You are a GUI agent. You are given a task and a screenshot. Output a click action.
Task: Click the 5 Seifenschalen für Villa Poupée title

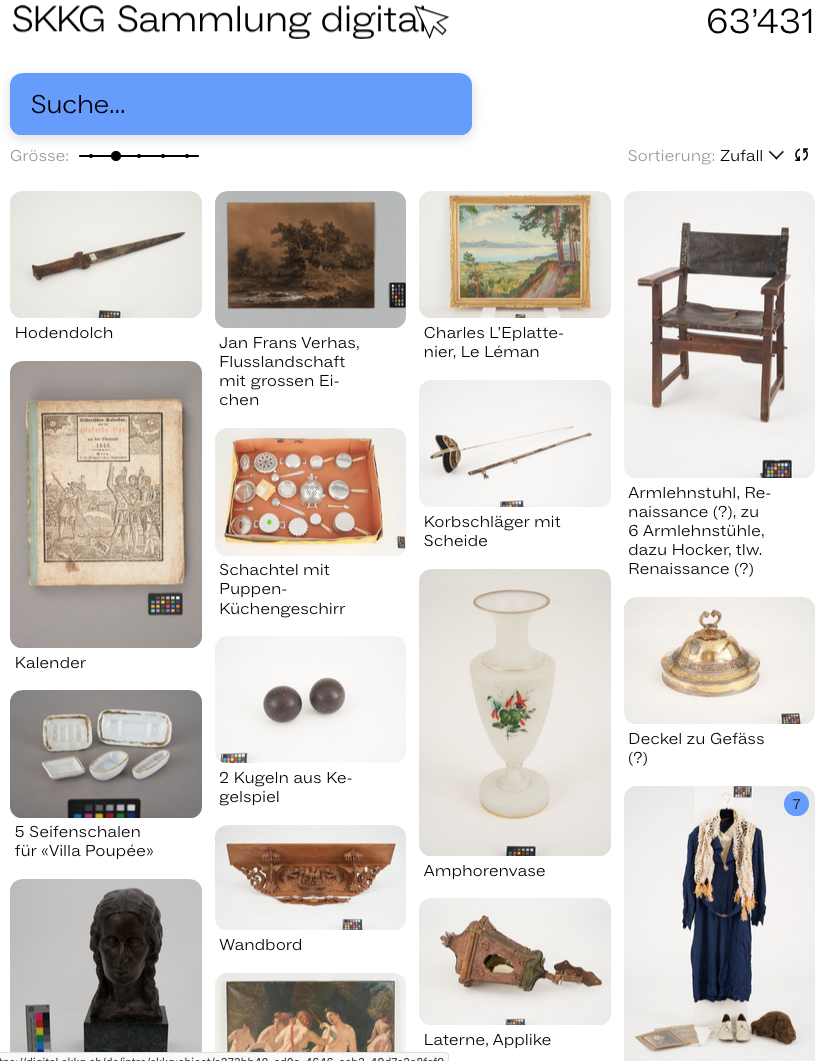[84, 841]
